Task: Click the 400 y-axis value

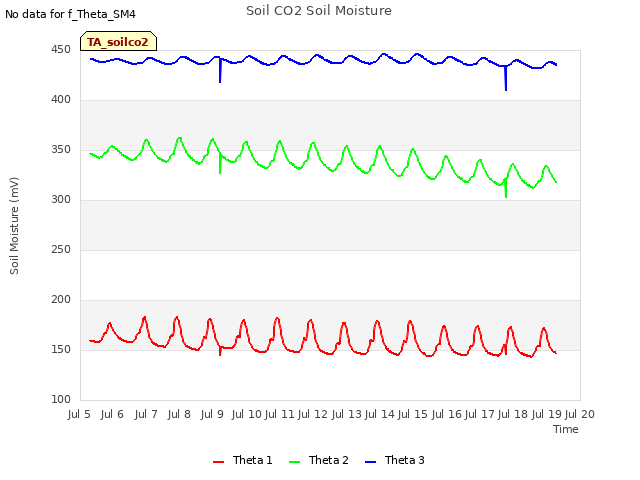Action: (61, 100)
